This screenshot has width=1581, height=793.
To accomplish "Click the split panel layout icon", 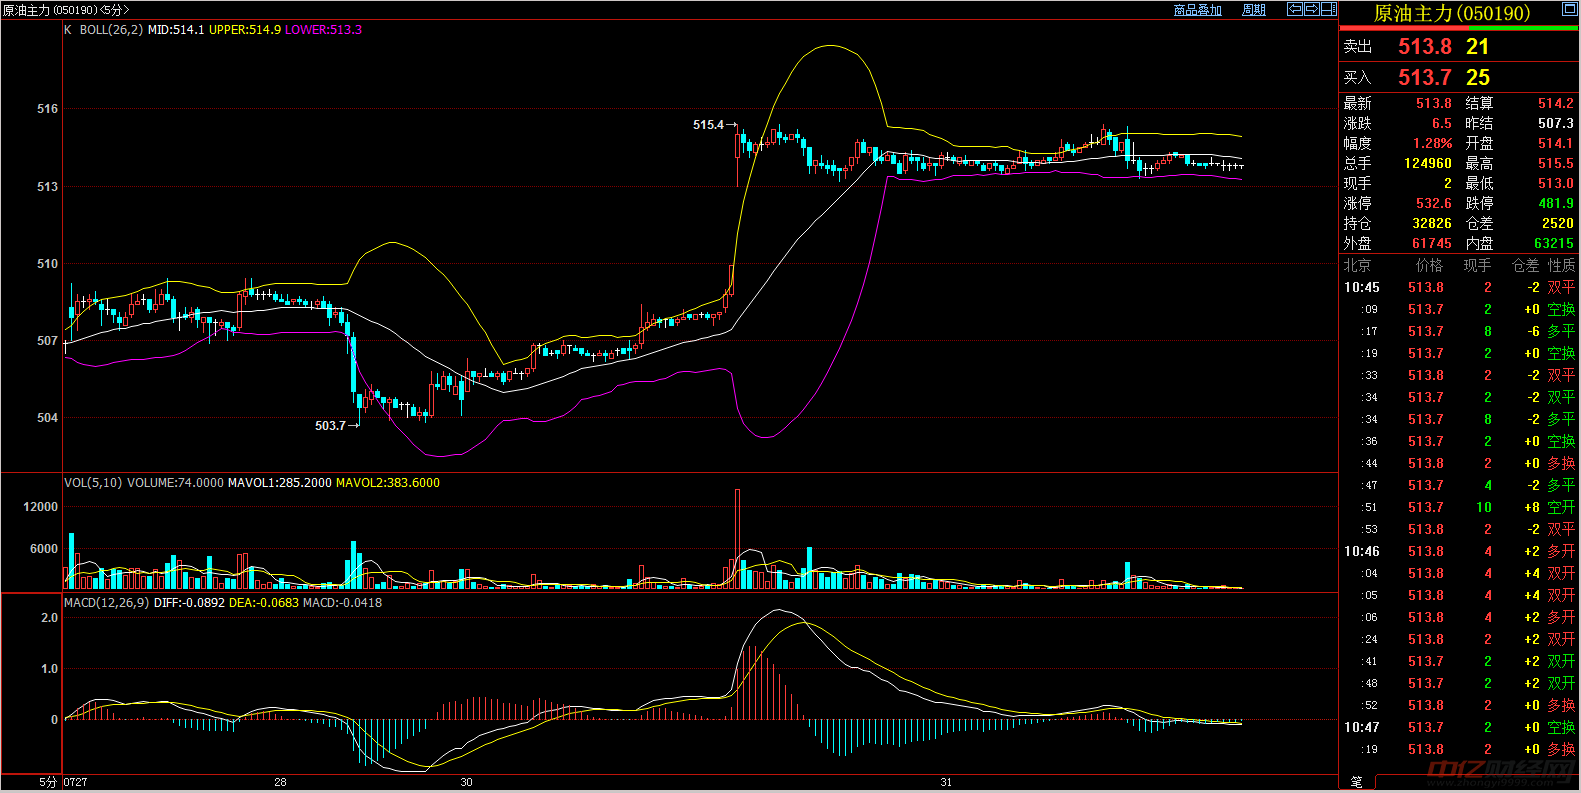I will pos(1328,9).
